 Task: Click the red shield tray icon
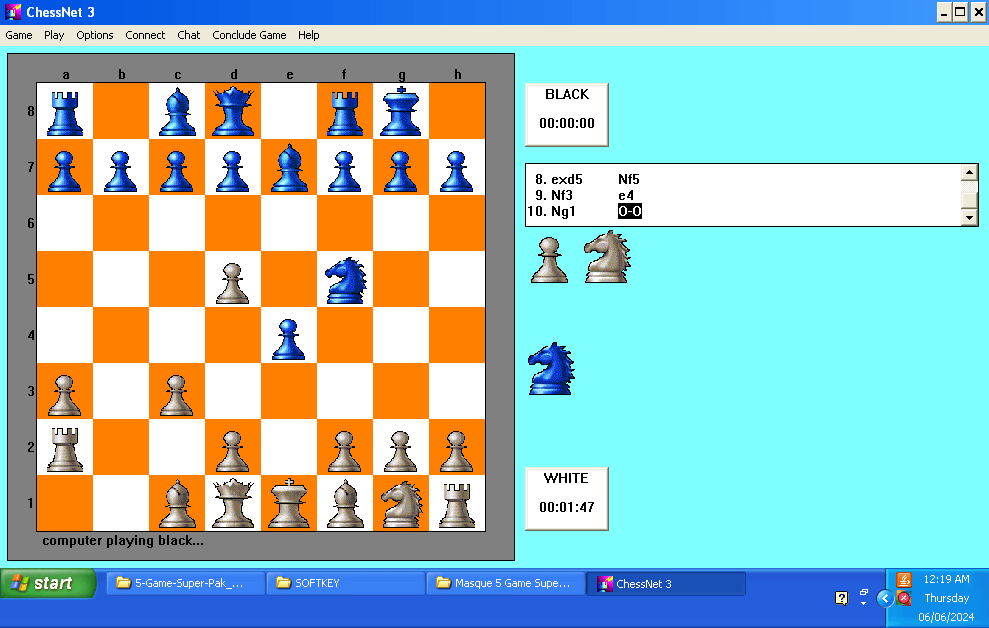tap(904, 598)
